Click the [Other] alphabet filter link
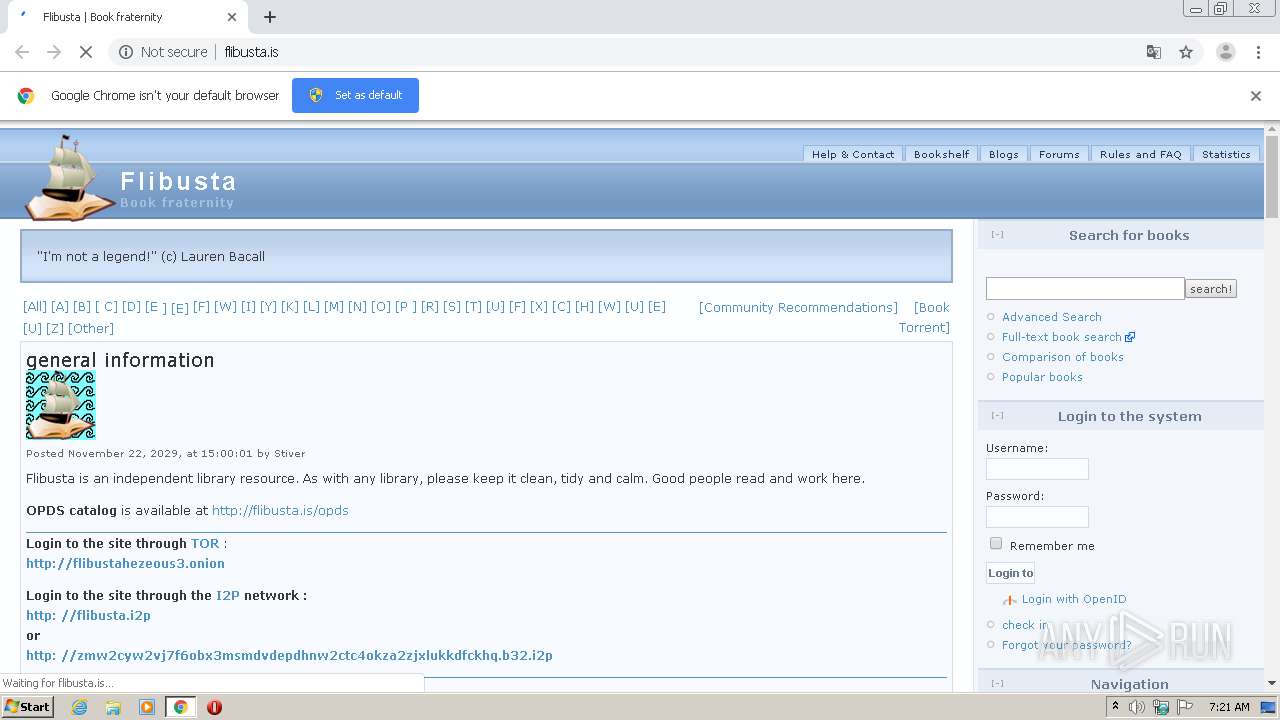The width and height of the screenshot is (1280, 720). click(91, 328)
